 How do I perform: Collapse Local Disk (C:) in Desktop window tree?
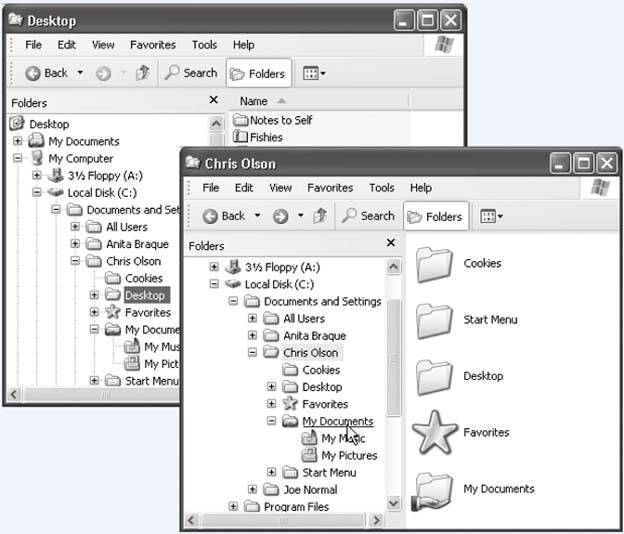[x=37, y=192]
